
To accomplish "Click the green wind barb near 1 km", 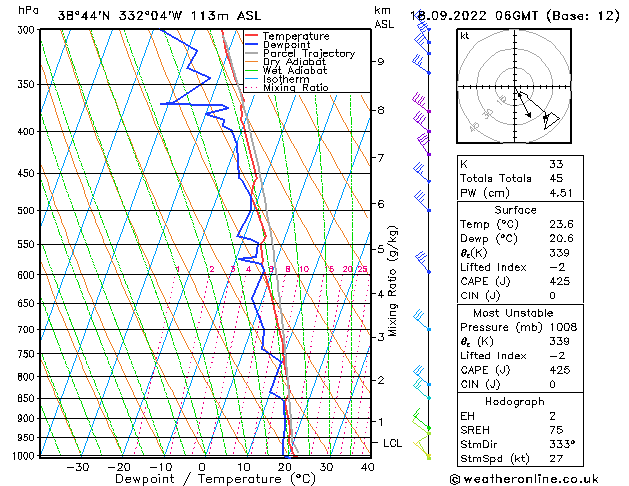I will (x=421, y=419).
